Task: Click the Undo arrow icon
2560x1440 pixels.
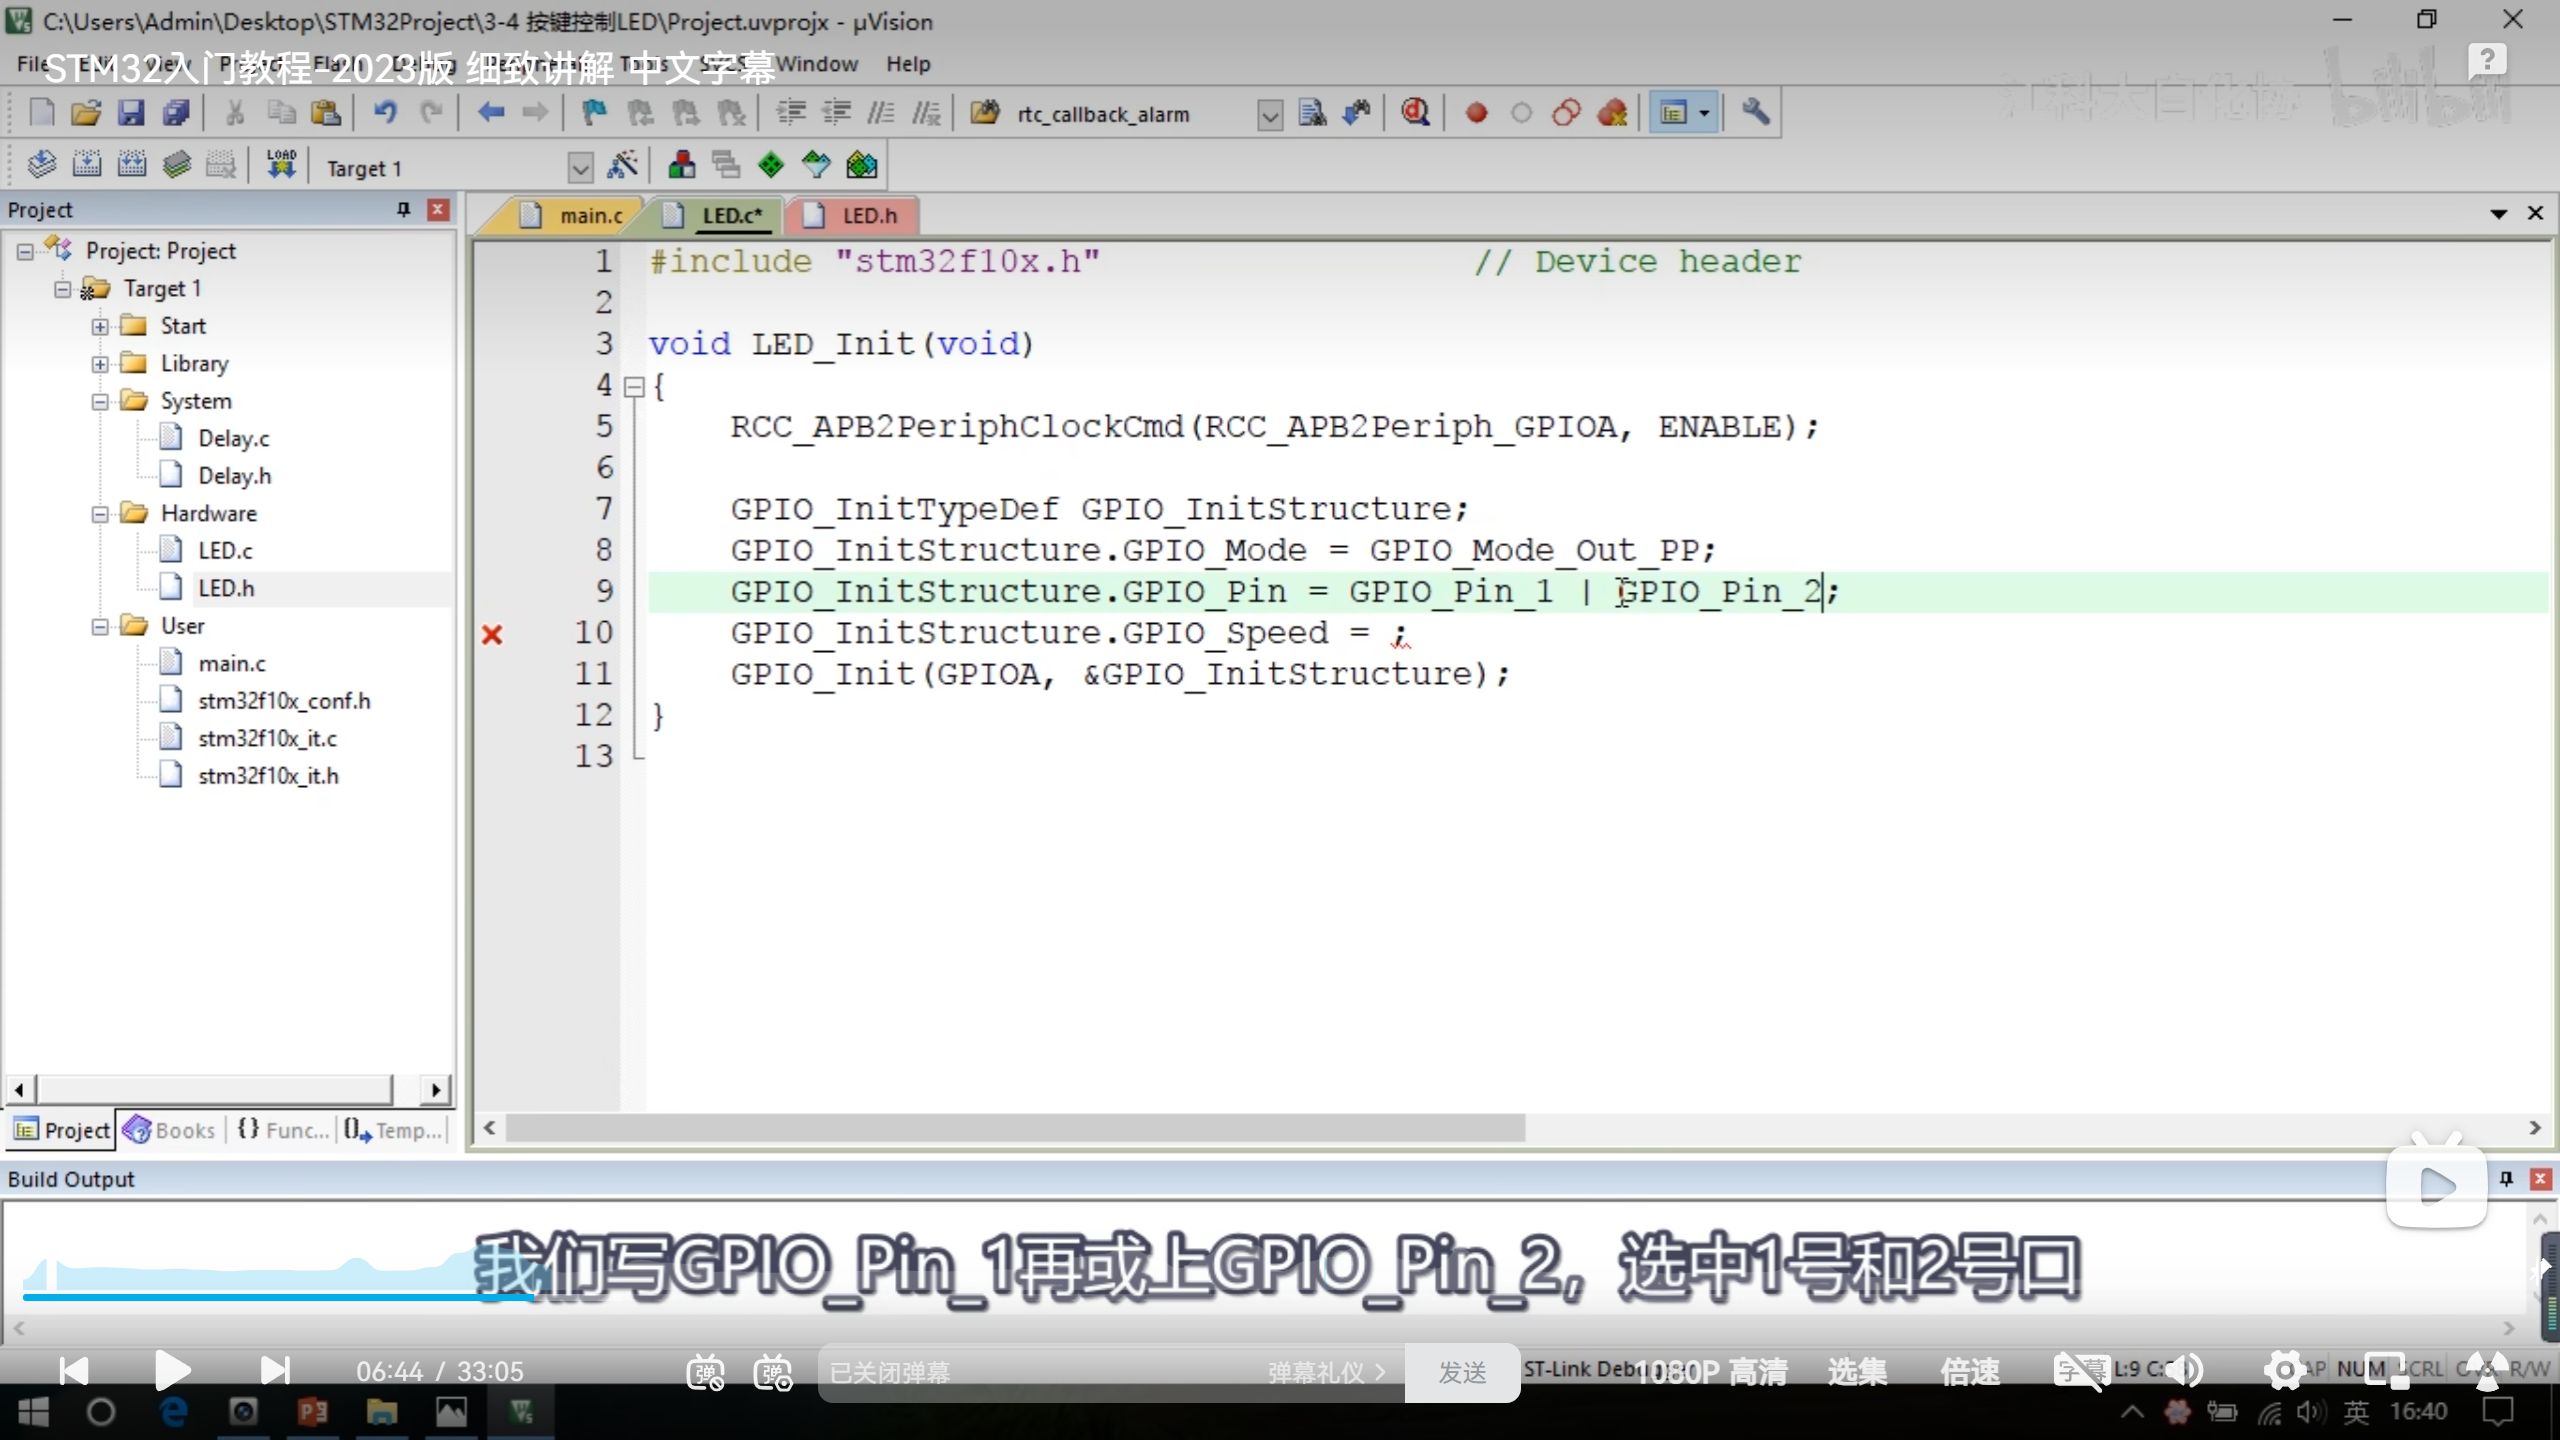Action: [385, 113]
